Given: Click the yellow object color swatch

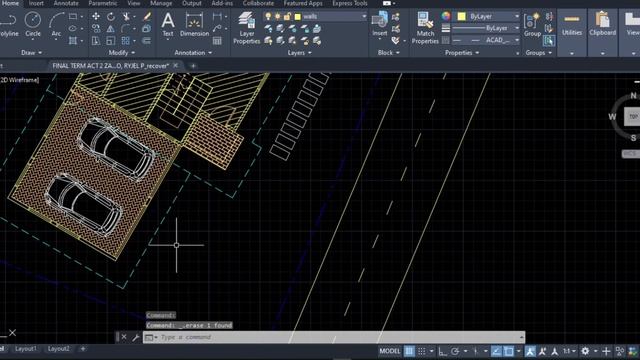Looking at the screenshot, I should point(461,16).
